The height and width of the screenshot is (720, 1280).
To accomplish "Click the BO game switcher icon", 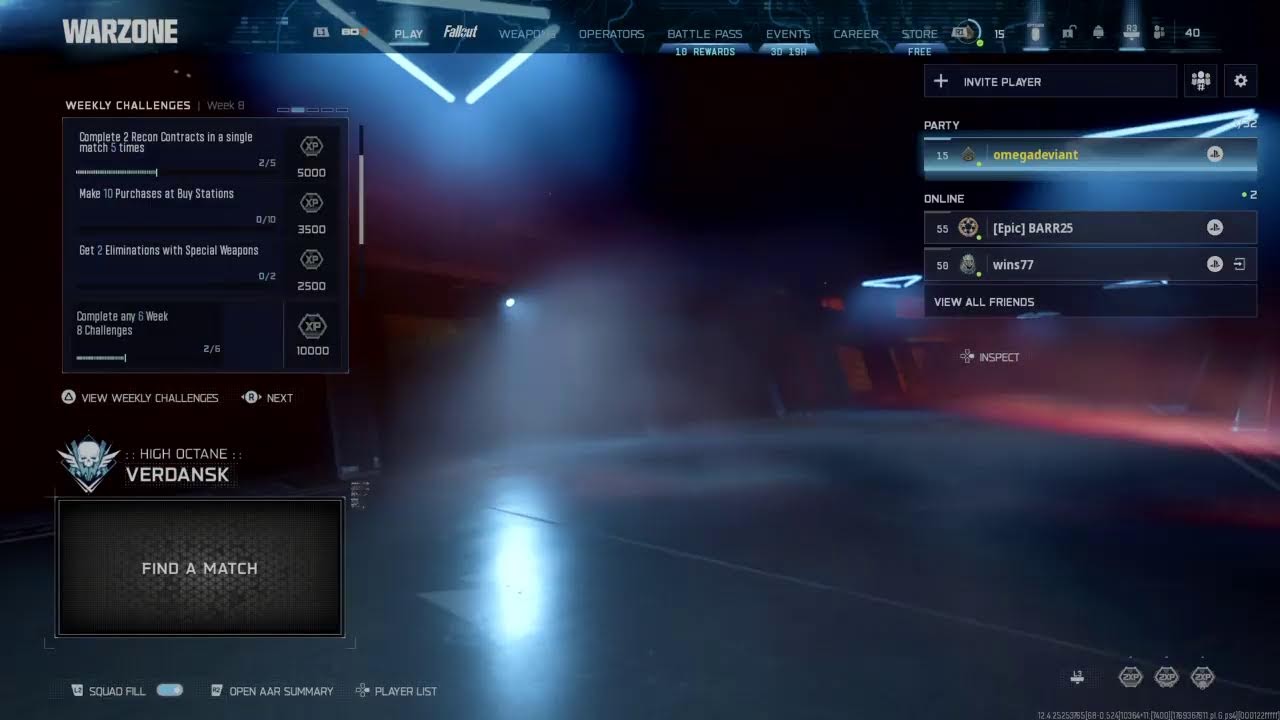I will tap(353, 32).
